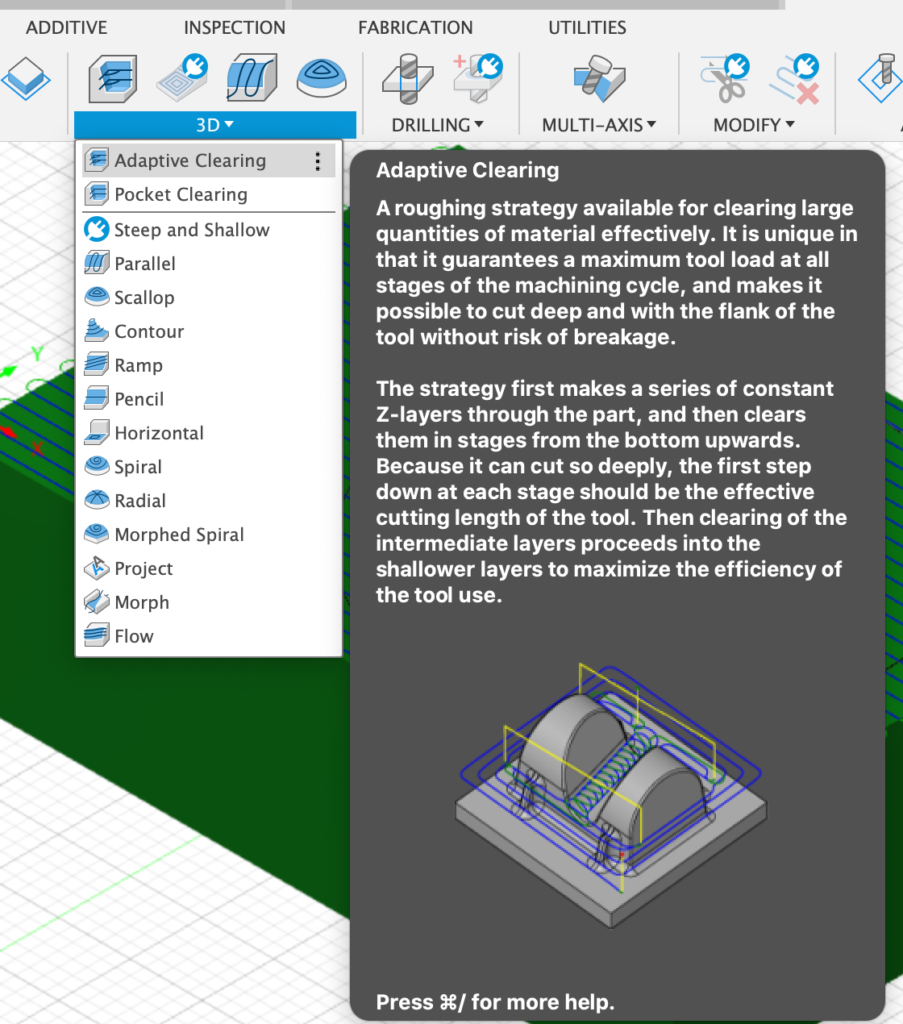
Task: Switch to the FABRICATION tab
Action: (x=415, y=28)
